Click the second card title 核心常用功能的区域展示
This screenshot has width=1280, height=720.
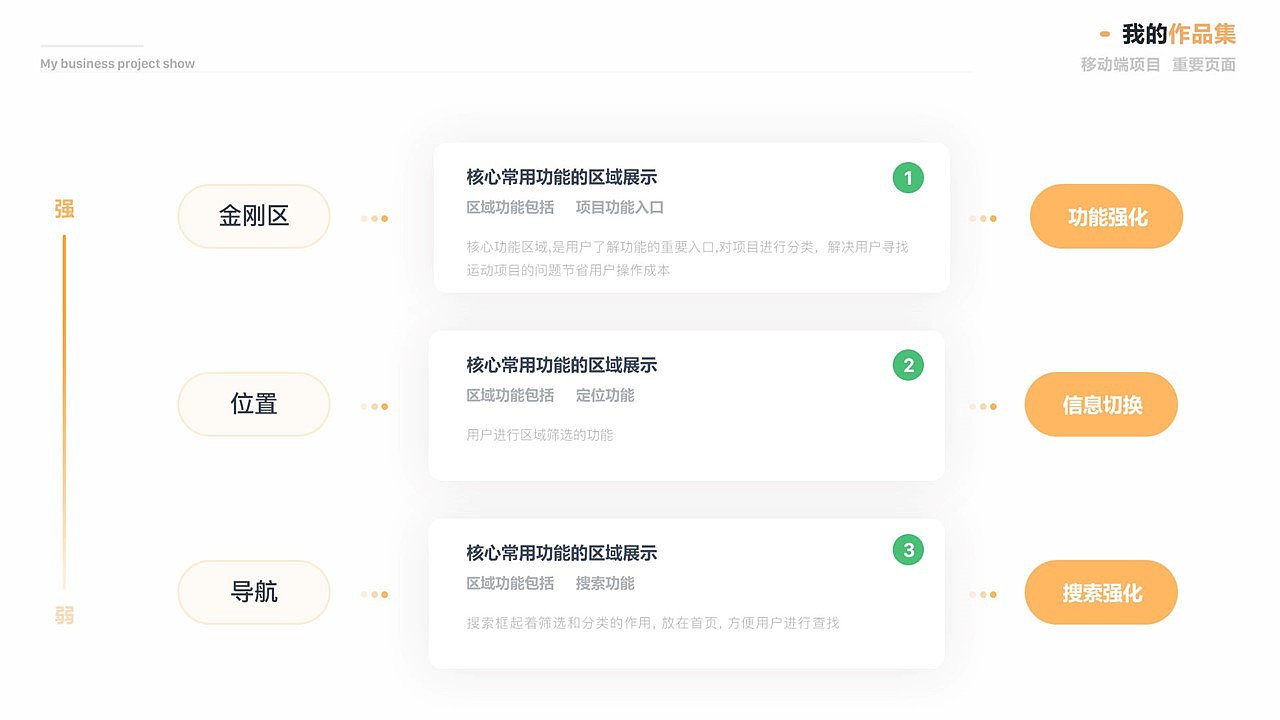(x=562, y=366)
